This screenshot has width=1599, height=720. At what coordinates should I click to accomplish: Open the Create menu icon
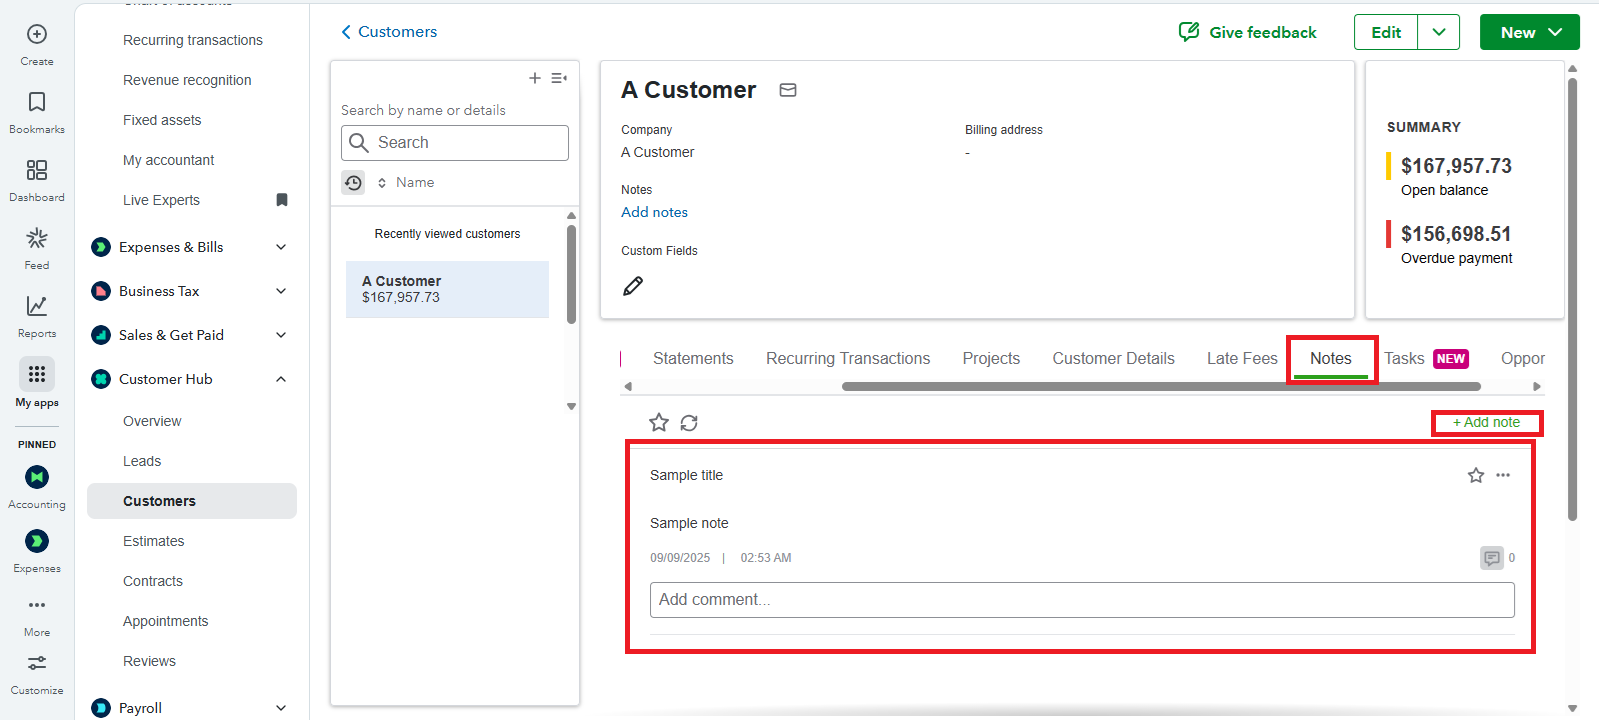click(37, 35)
